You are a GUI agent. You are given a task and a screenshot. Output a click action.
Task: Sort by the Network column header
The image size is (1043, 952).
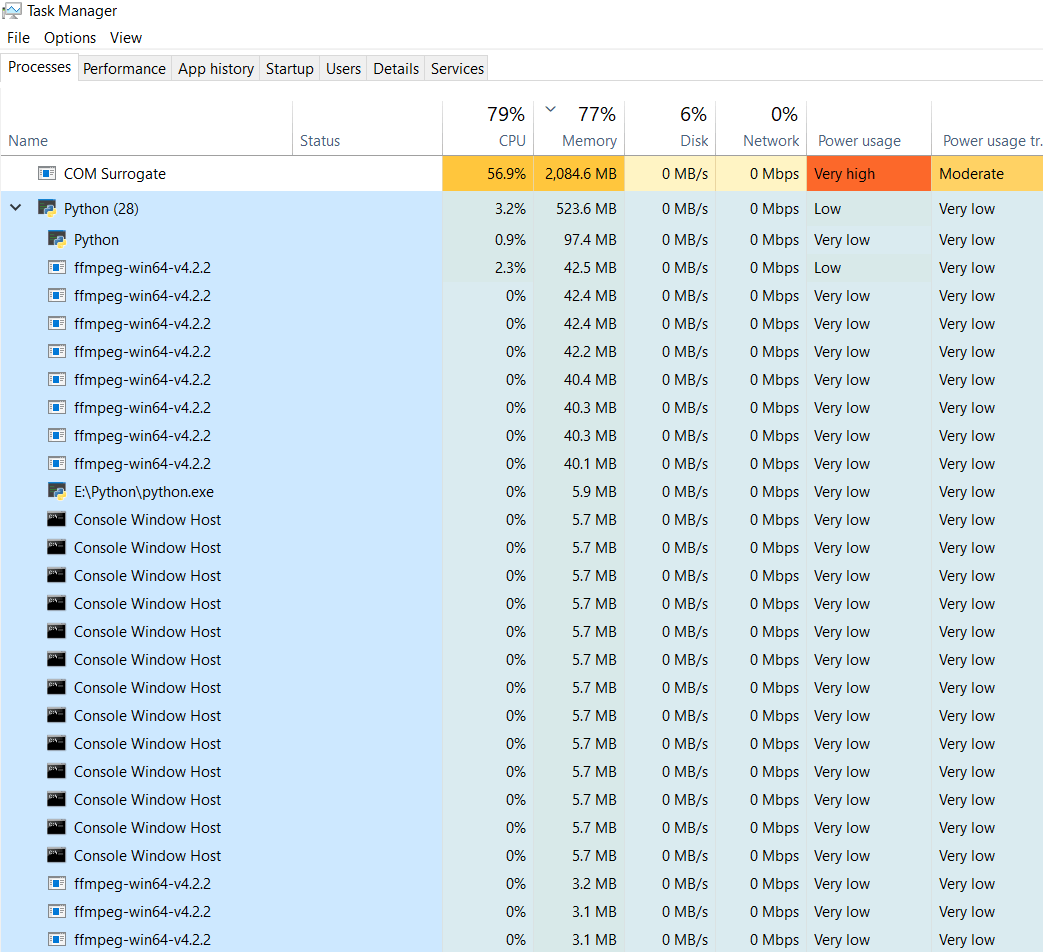761,128
